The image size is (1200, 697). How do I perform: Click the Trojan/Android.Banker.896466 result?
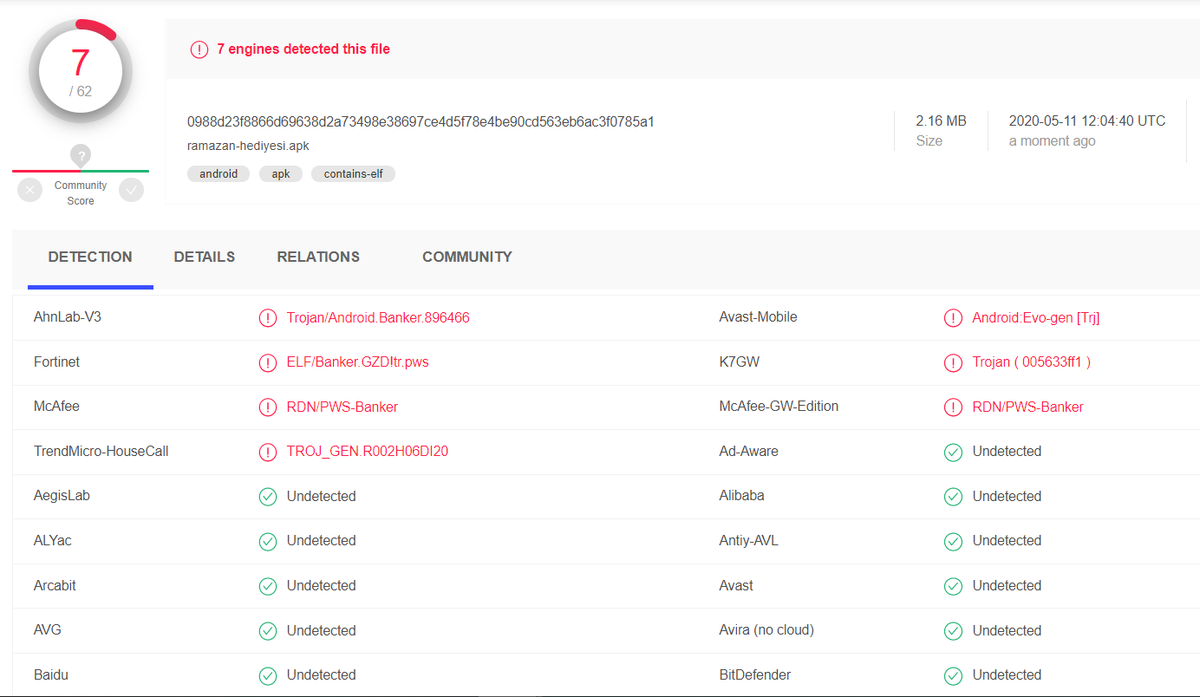pos(378,318)
